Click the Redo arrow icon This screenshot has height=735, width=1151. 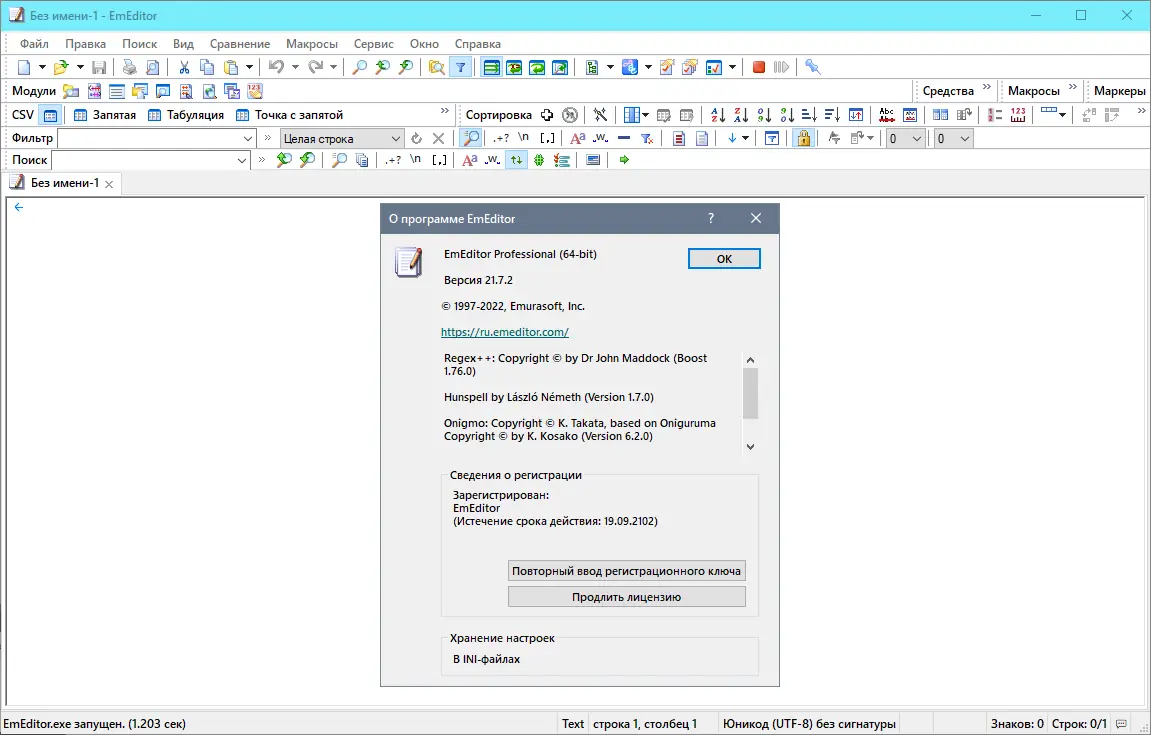(316, 68)
